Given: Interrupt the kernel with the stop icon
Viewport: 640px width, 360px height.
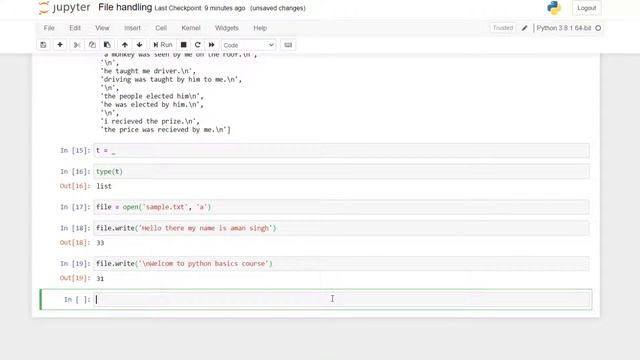Looking at the screenshot, I should 184,45.
